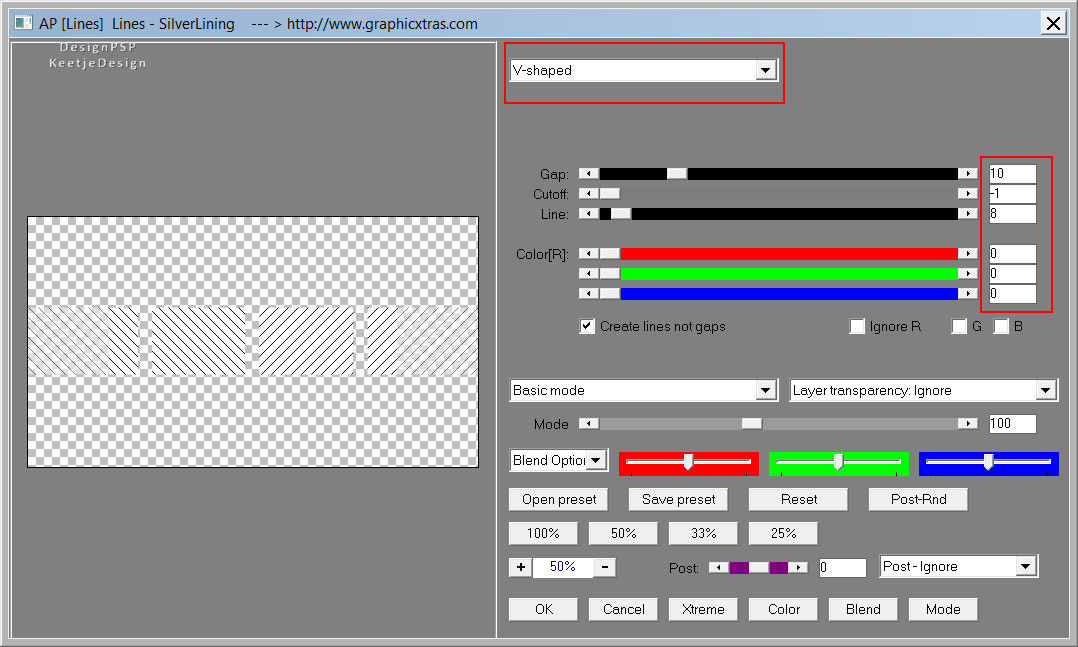Click the Color[R] red slider left arrow
1078x647 pixels.
(x=589, y=254)
